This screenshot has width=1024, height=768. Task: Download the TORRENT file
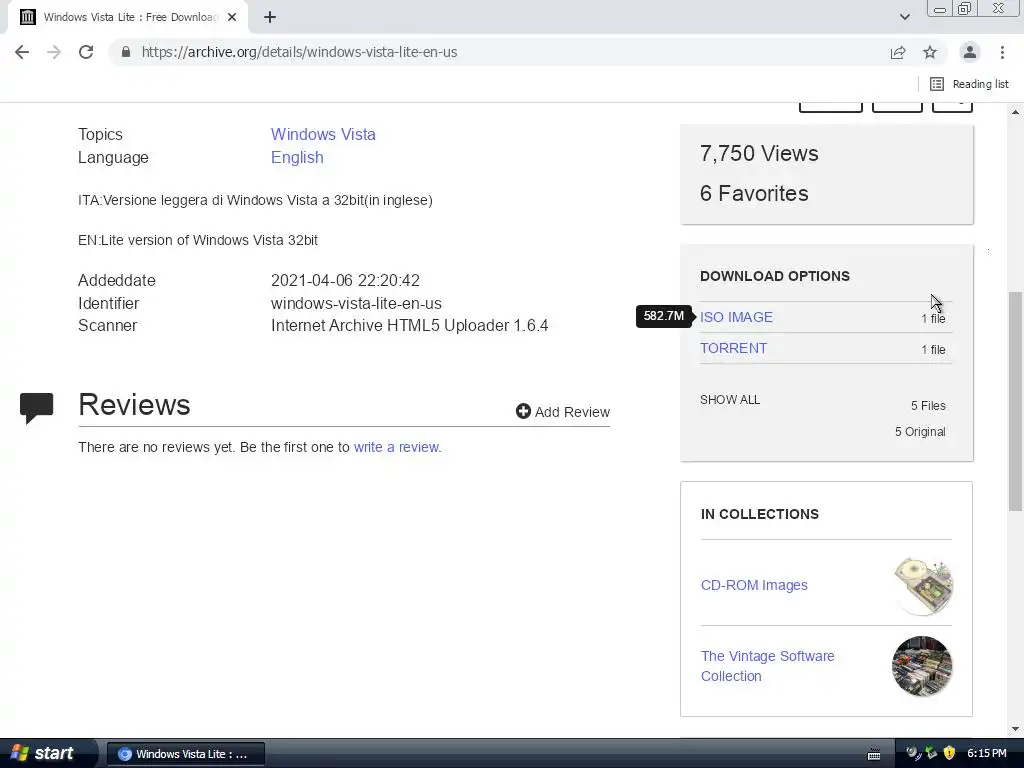pyautogui.click(x=733, y=348)
